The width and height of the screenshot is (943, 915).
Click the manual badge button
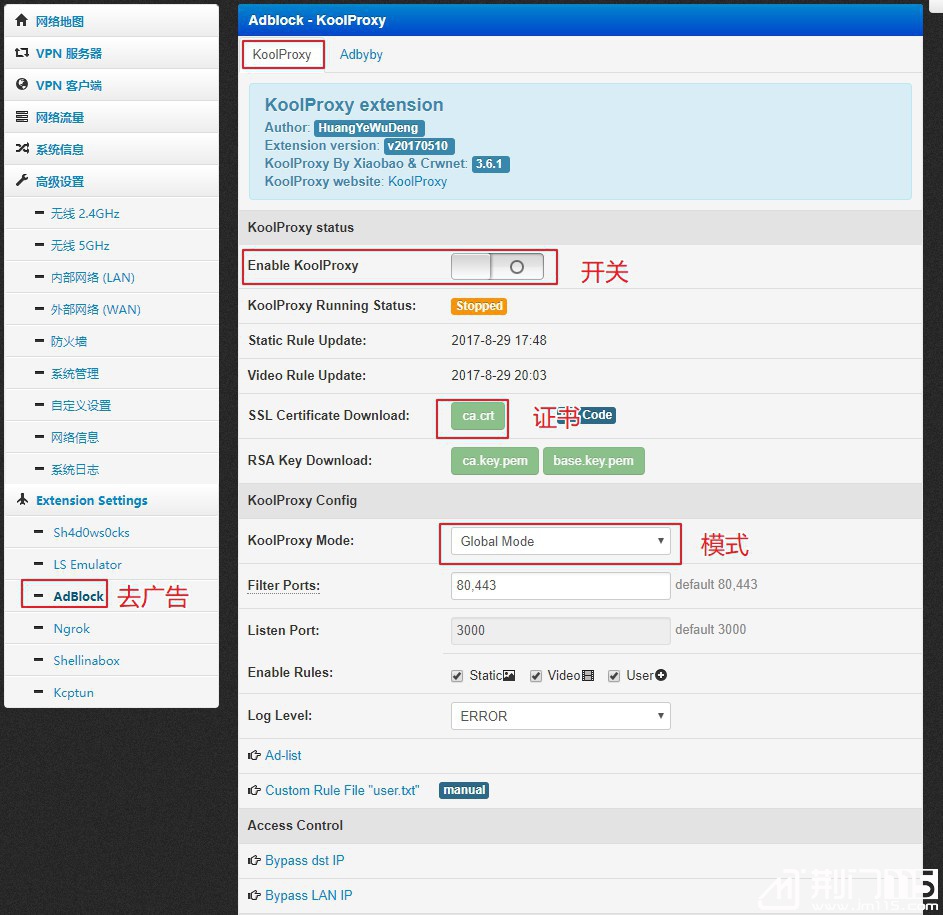(464, 790)
